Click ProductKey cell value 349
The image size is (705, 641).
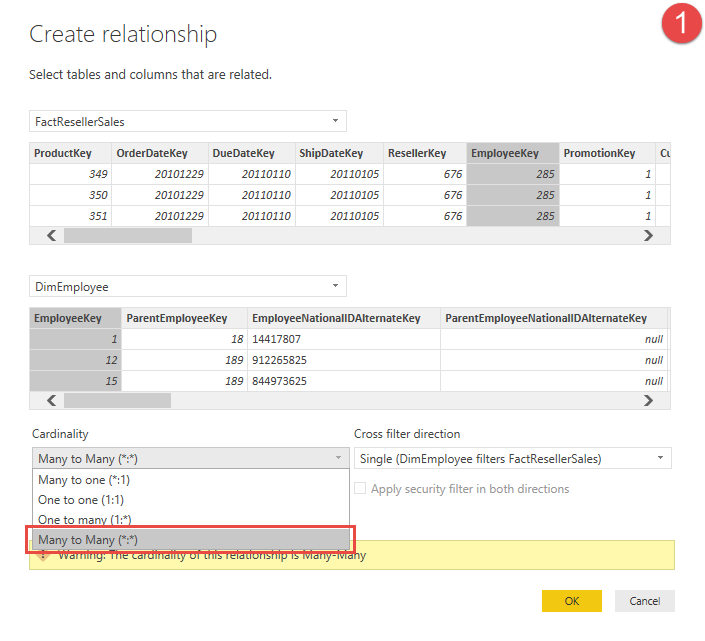(70, 174)
